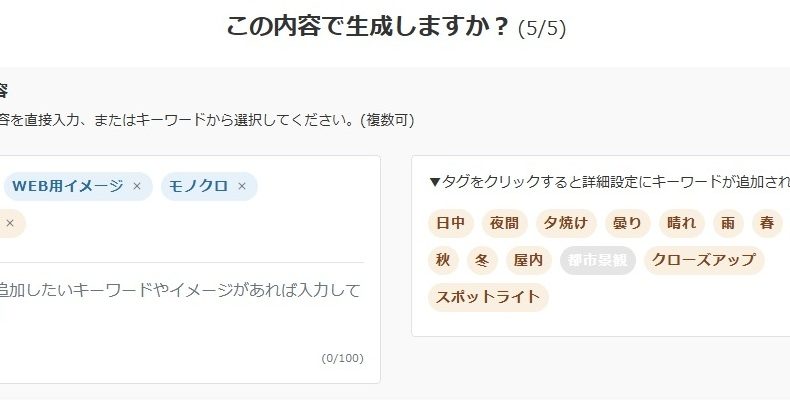The width and height of the screenshot is (790, 406).
Task: Click the WEB用イメージ chip label
Action: (67, 186)
